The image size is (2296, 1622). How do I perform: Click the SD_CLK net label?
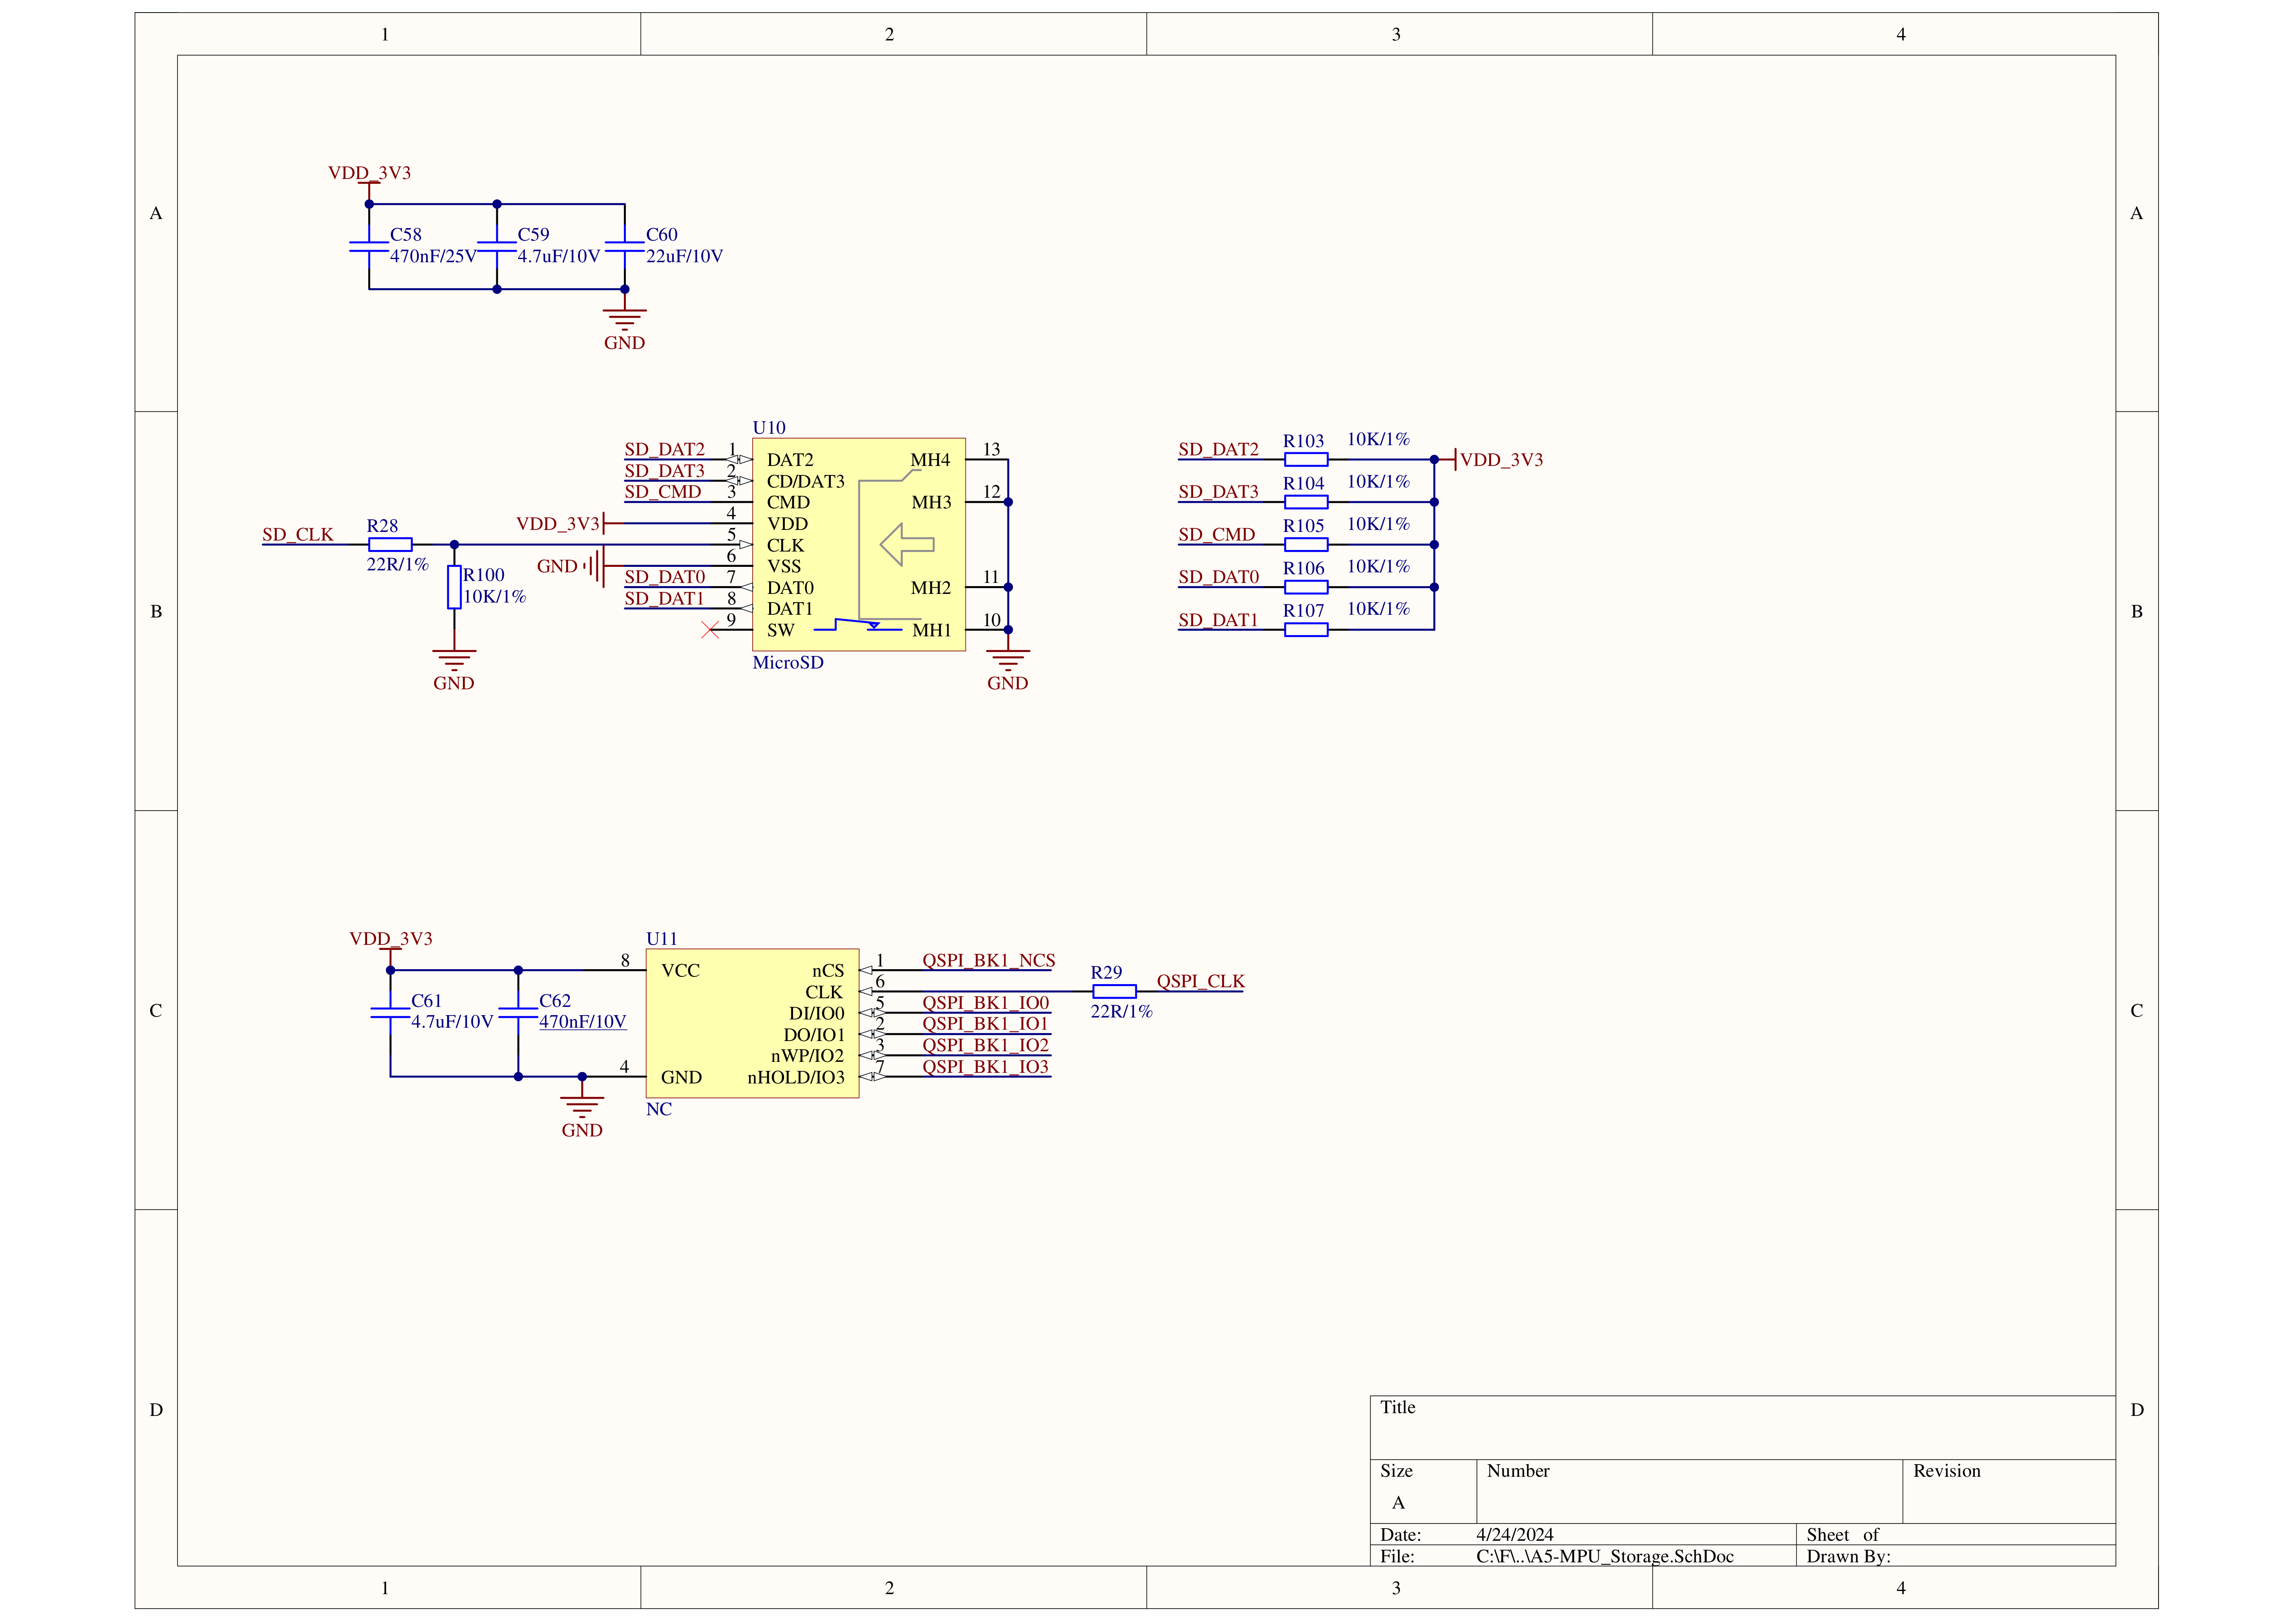pyautogui.click(x=298, y=535)
